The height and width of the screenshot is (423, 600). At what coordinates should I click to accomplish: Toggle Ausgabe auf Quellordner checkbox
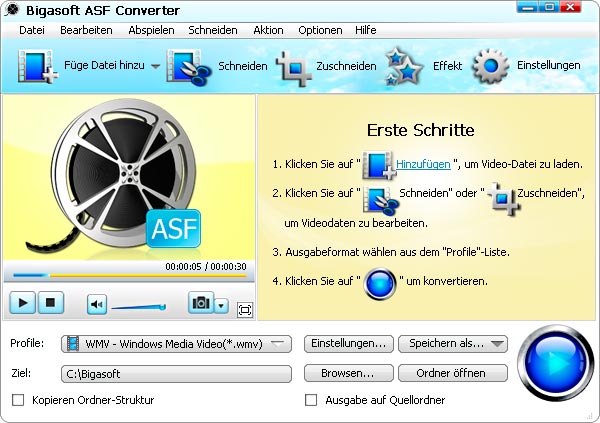pos(311,400)
